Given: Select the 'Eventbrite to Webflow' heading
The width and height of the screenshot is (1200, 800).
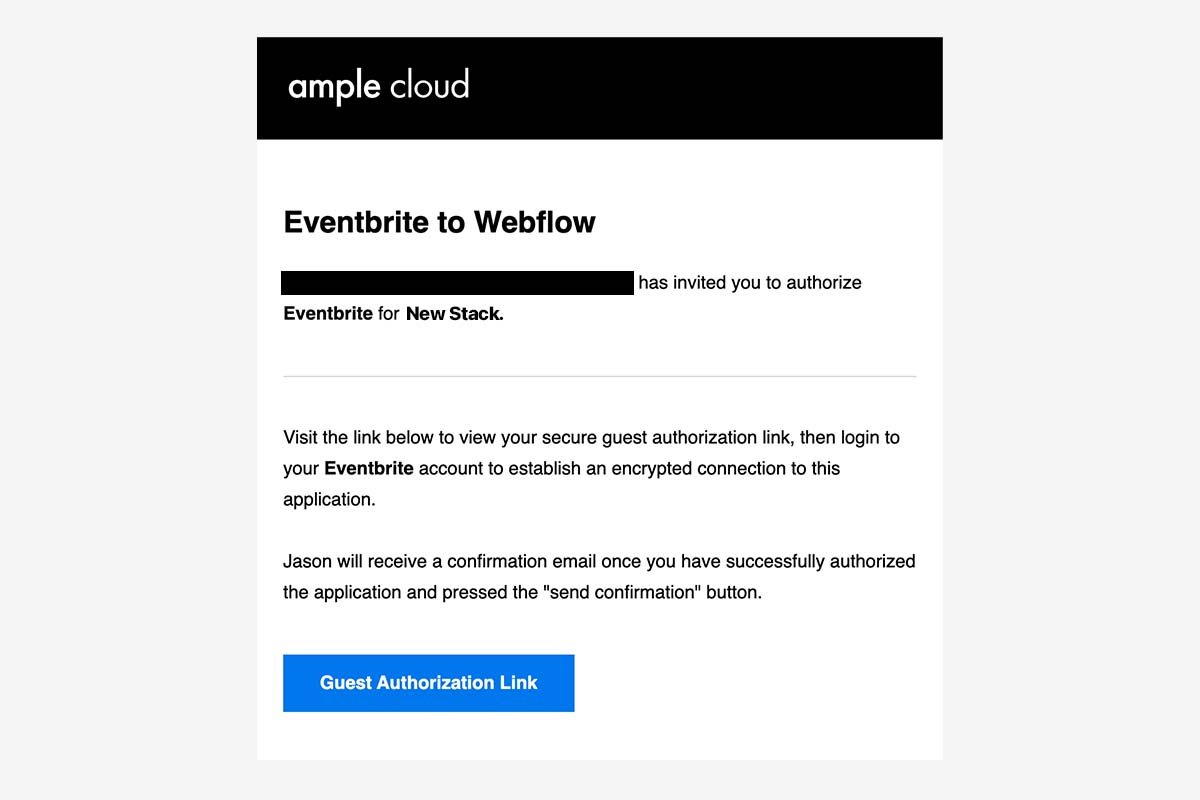Looking at the screenshot, I should 439,222.
